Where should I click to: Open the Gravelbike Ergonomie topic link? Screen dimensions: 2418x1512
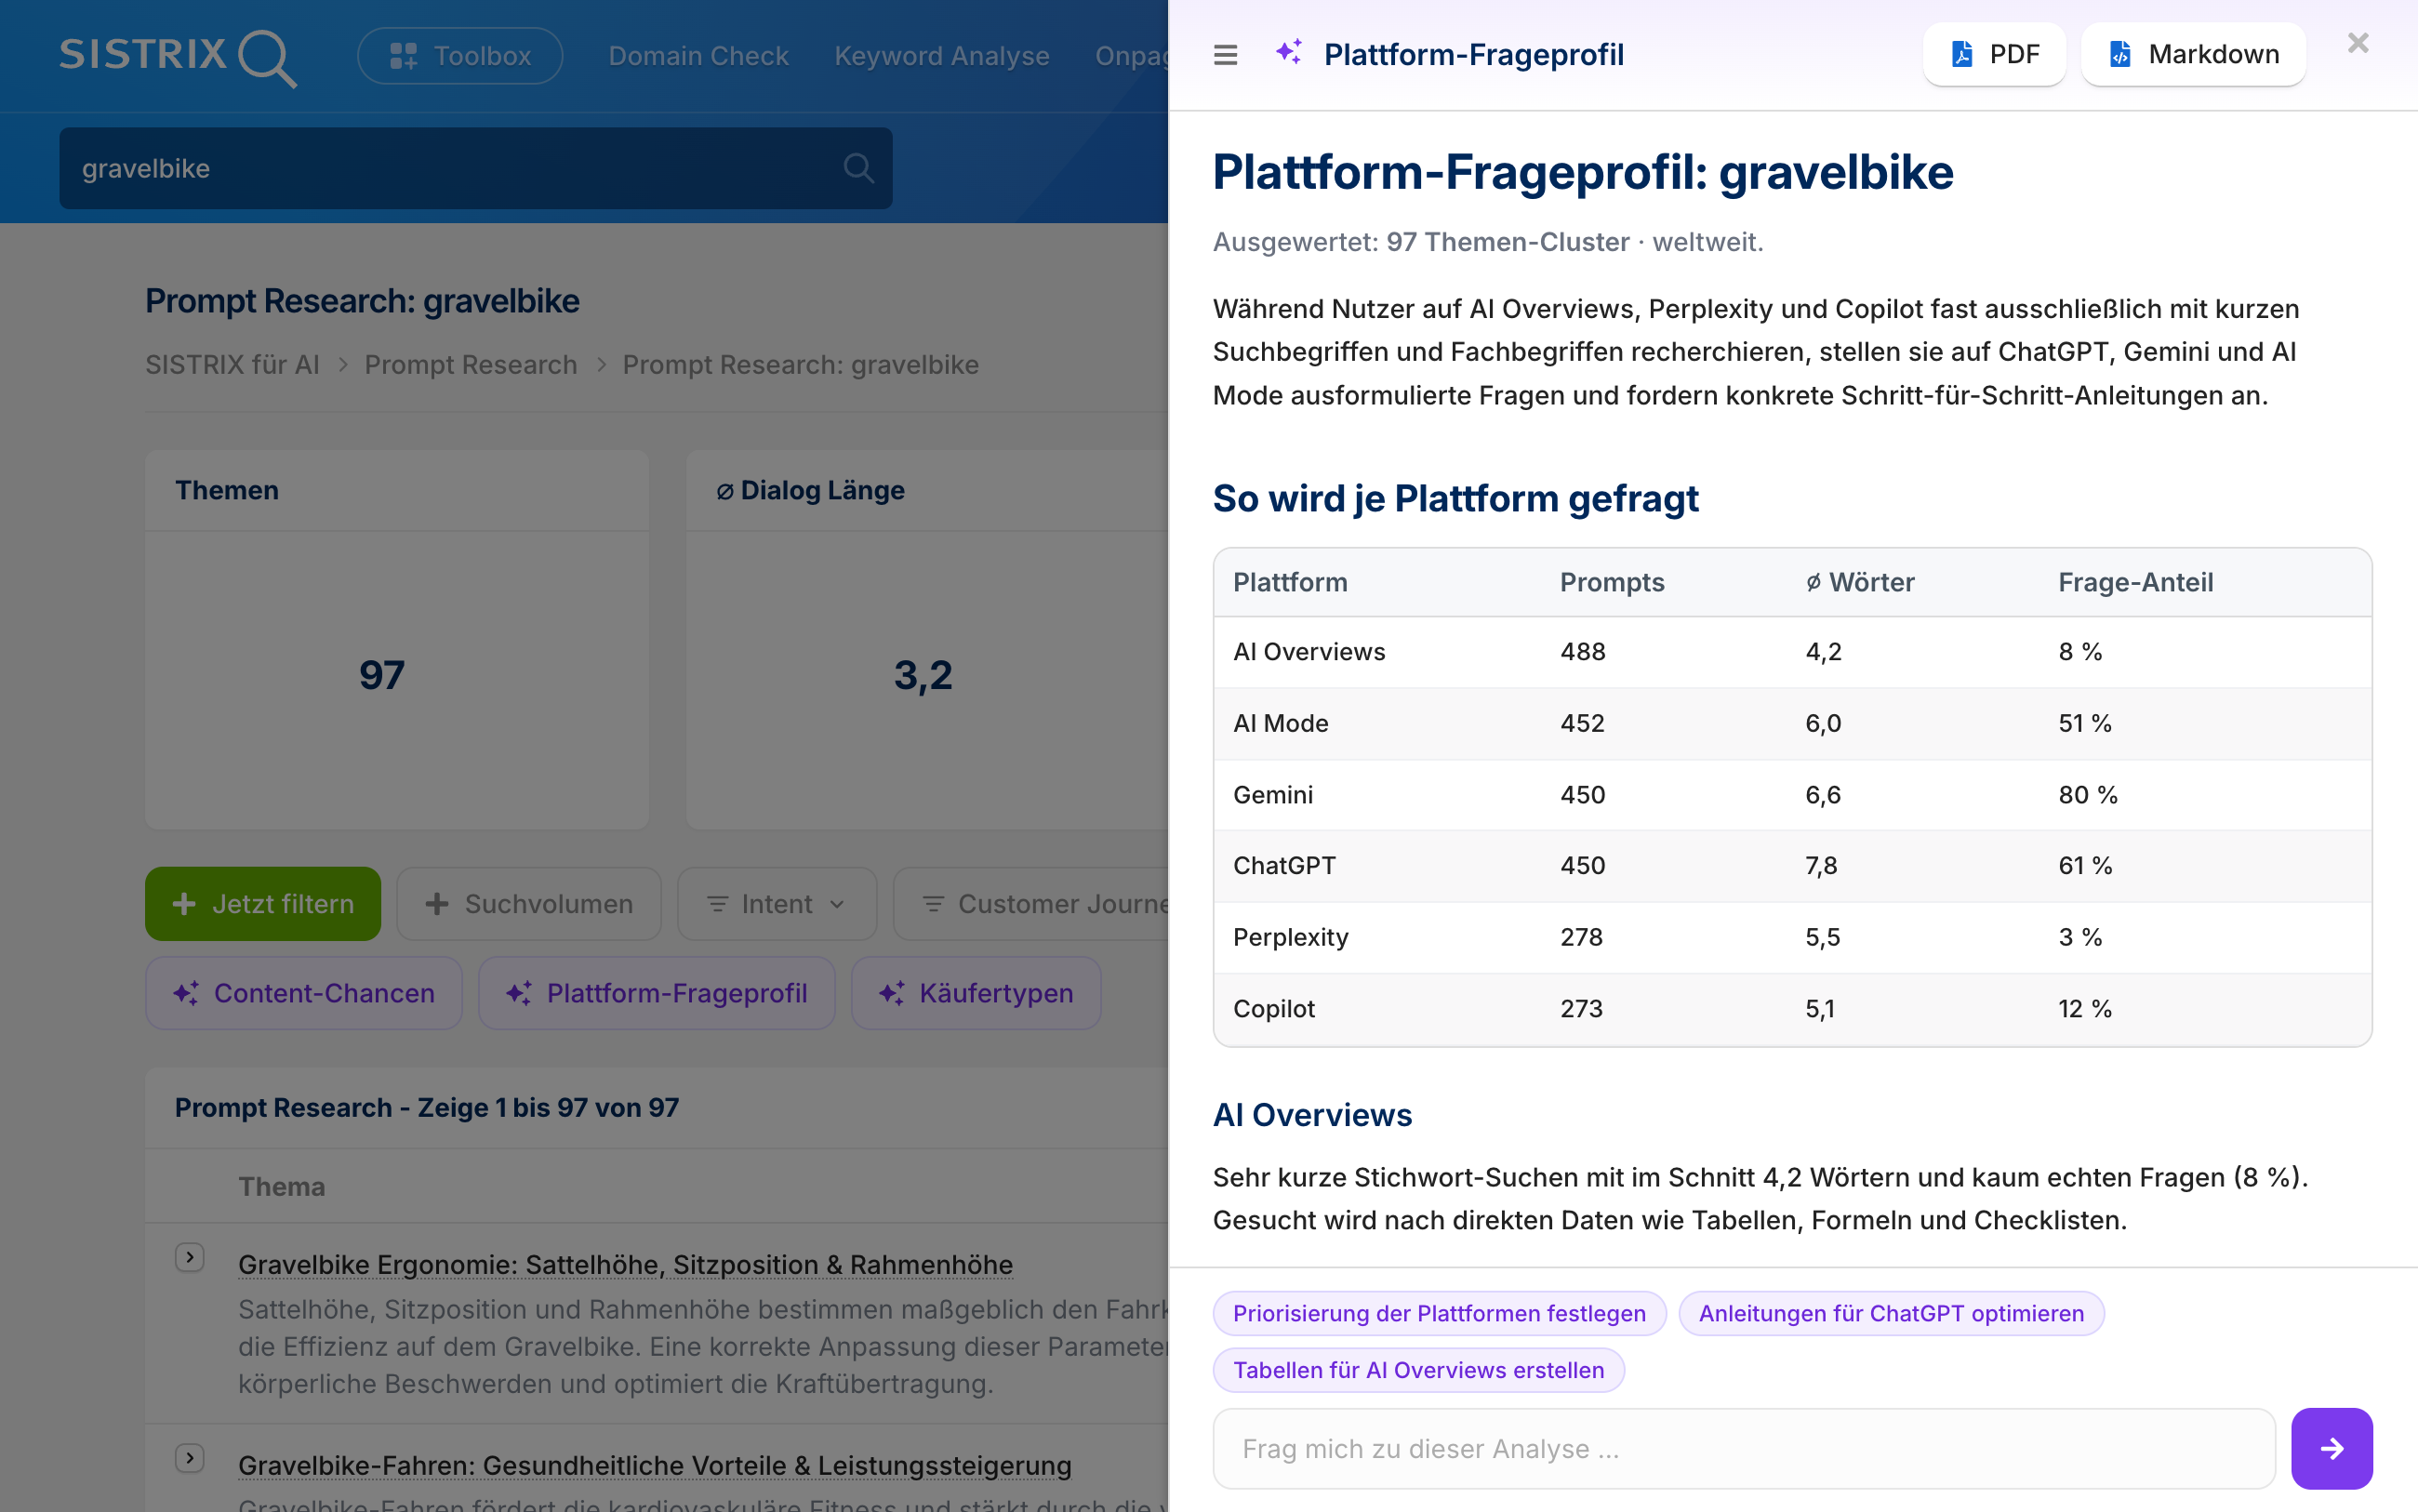click(626, 1265)
